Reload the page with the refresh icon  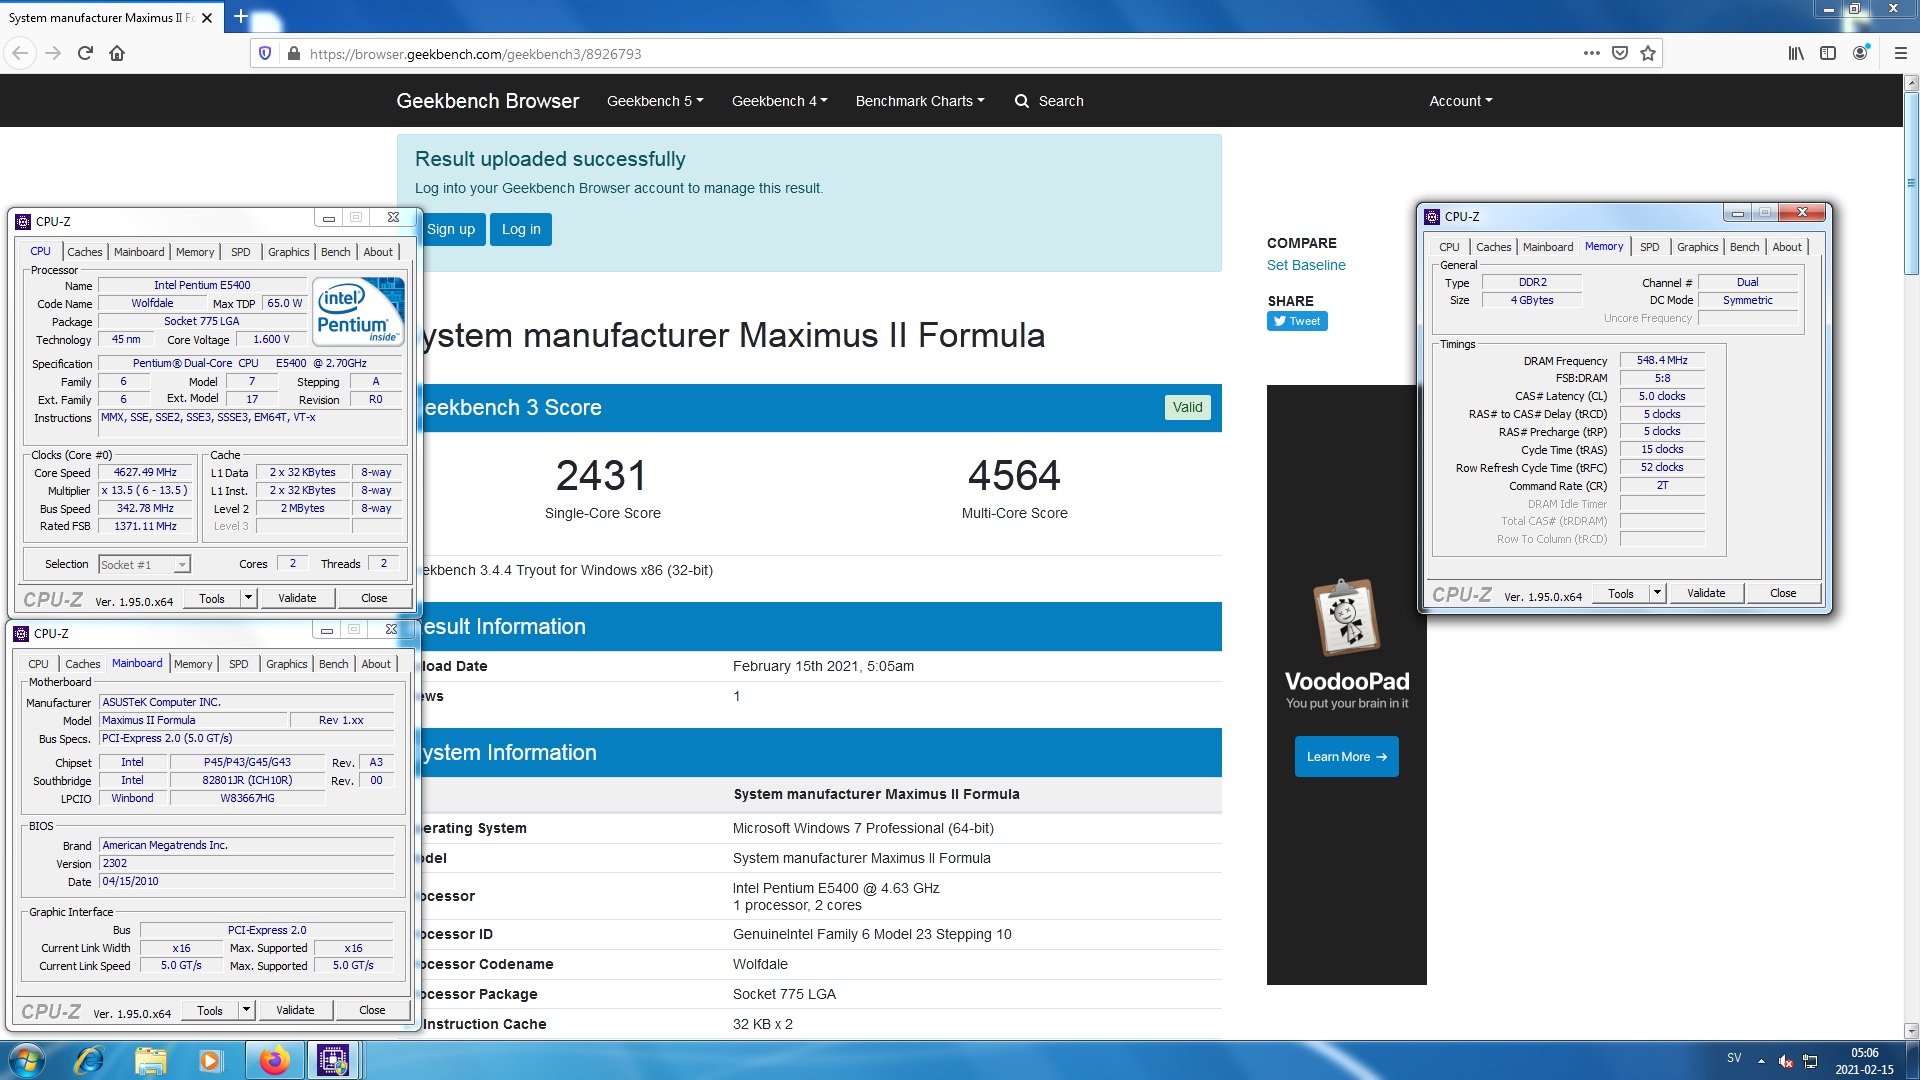(85, 53)
